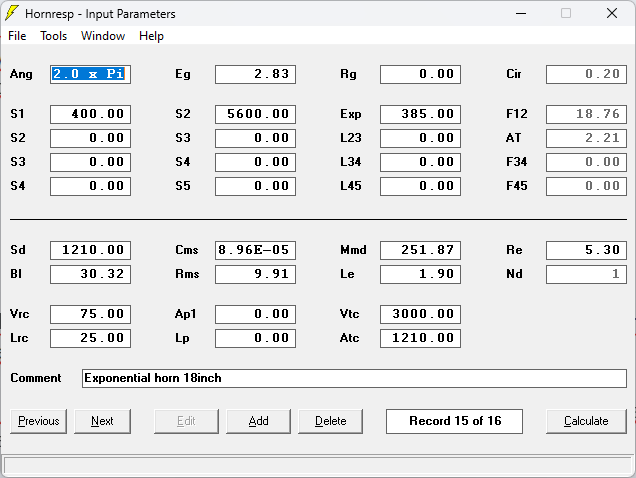Select the Ang input field
The image size is (636, 478).
point(90,74)
